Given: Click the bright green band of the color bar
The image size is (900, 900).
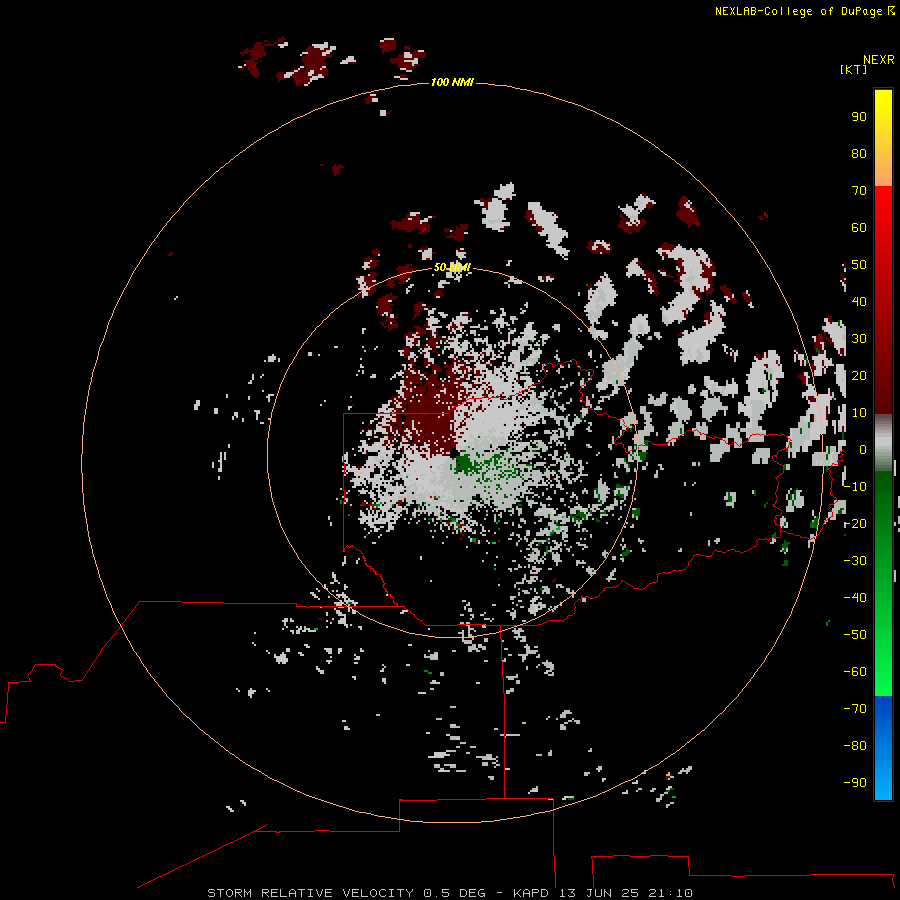Looking at the screenshot, I should pyautogui.click(x=883, y=660).
